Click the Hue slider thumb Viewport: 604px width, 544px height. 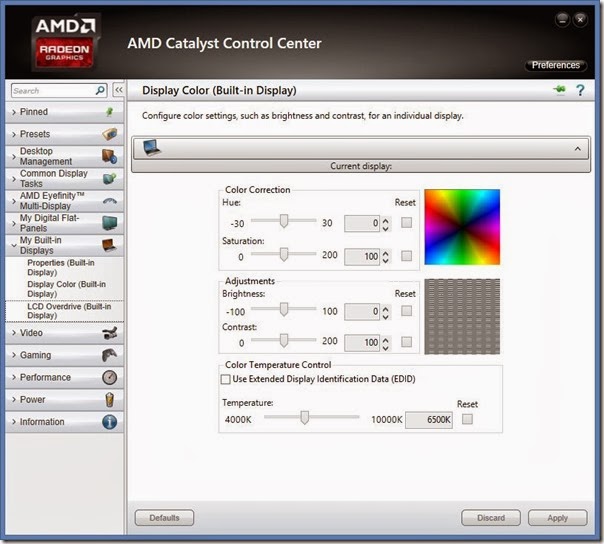[x=284, y=221]
